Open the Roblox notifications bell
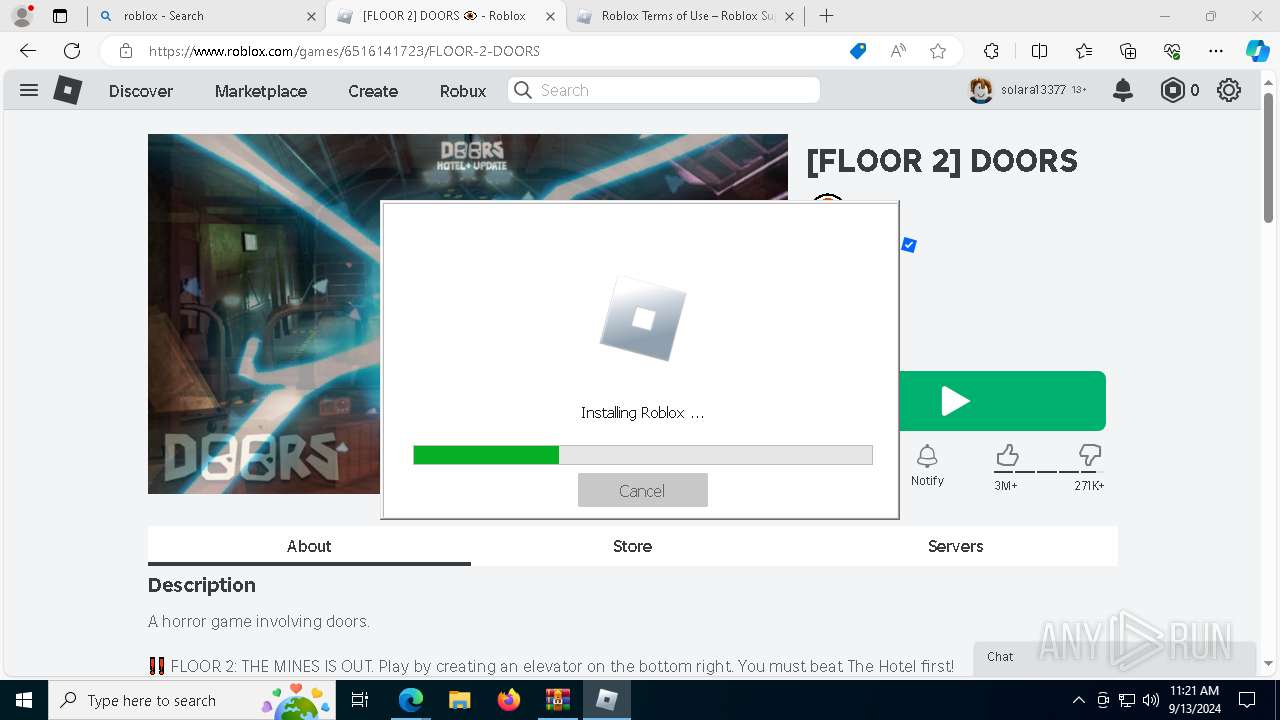 (1123, 90)
